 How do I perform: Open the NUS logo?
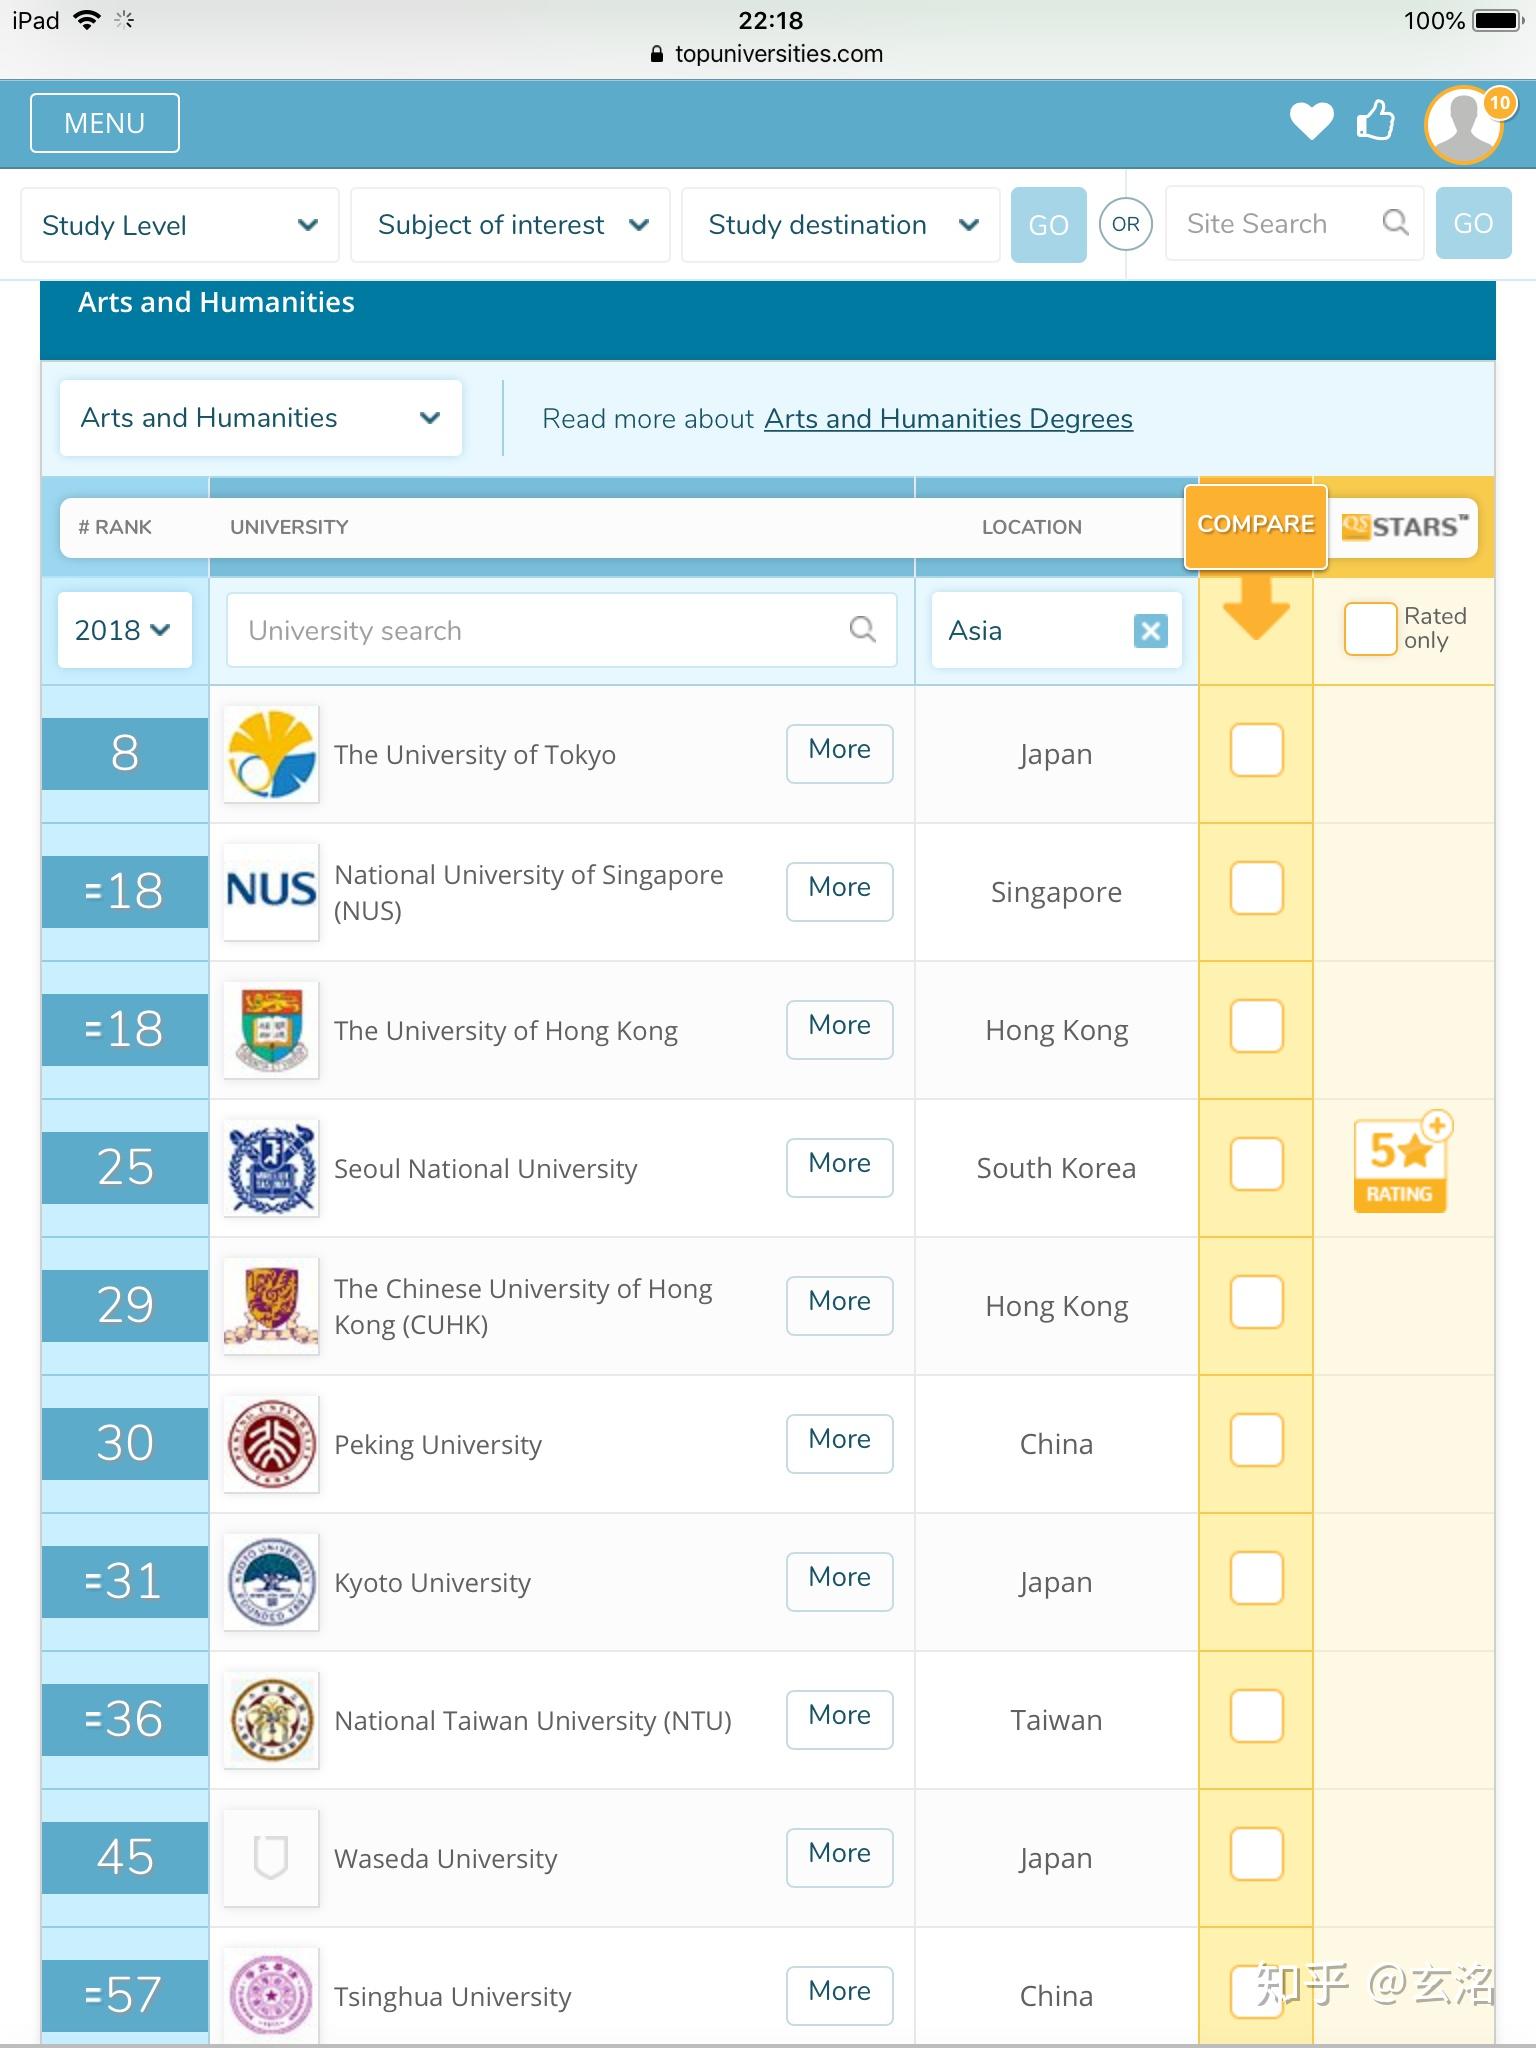pyautogui.click(x=271, y=892)
